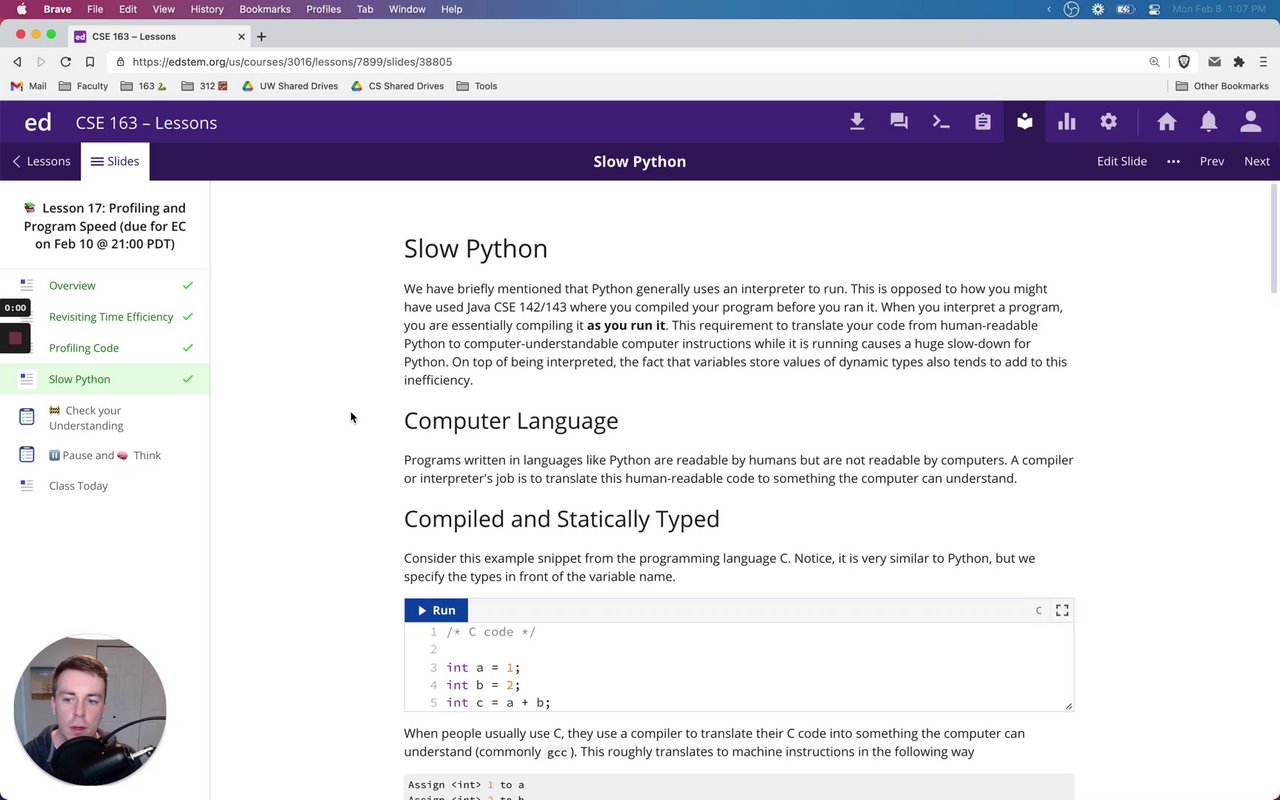Screen dimensions: 1280x800
Task: Run the C code snippet
Action: [436, 610]
